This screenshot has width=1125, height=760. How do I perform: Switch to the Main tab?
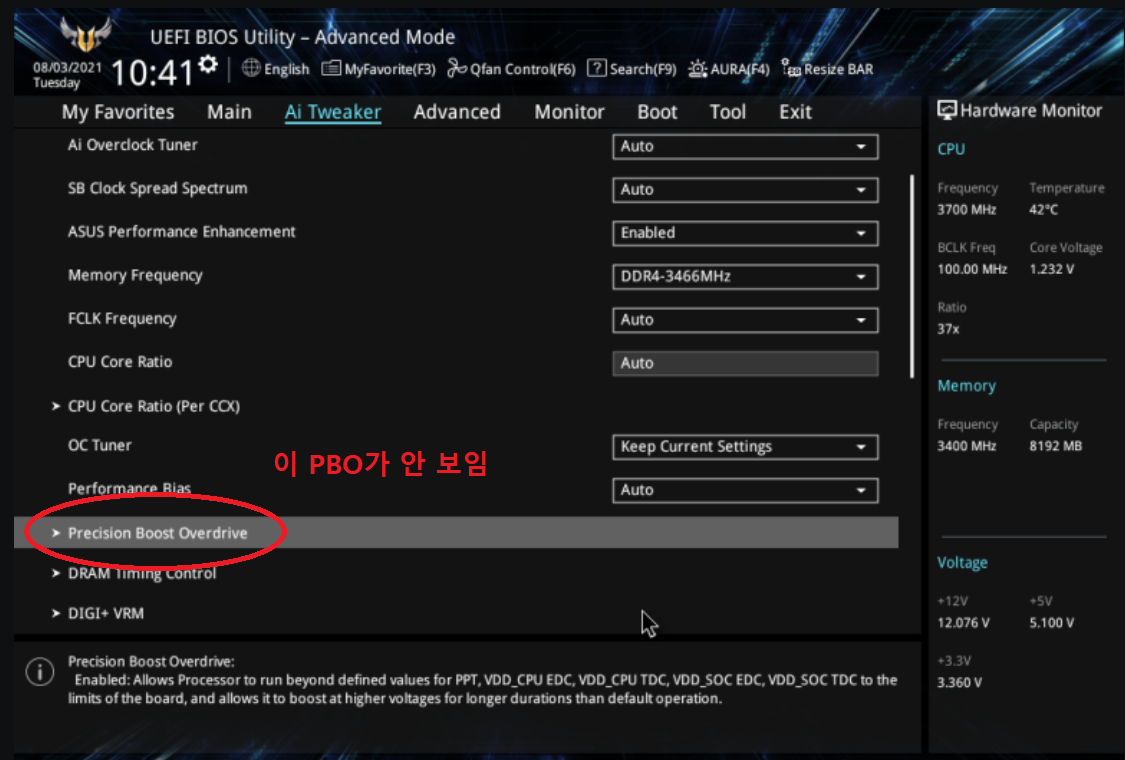(230, 112)
